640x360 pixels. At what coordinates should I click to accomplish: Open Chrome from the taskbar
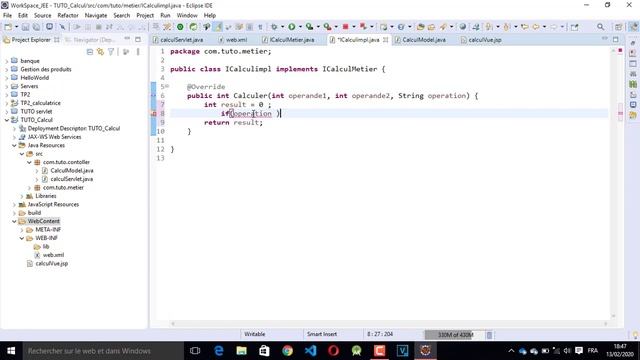point(287,351)
